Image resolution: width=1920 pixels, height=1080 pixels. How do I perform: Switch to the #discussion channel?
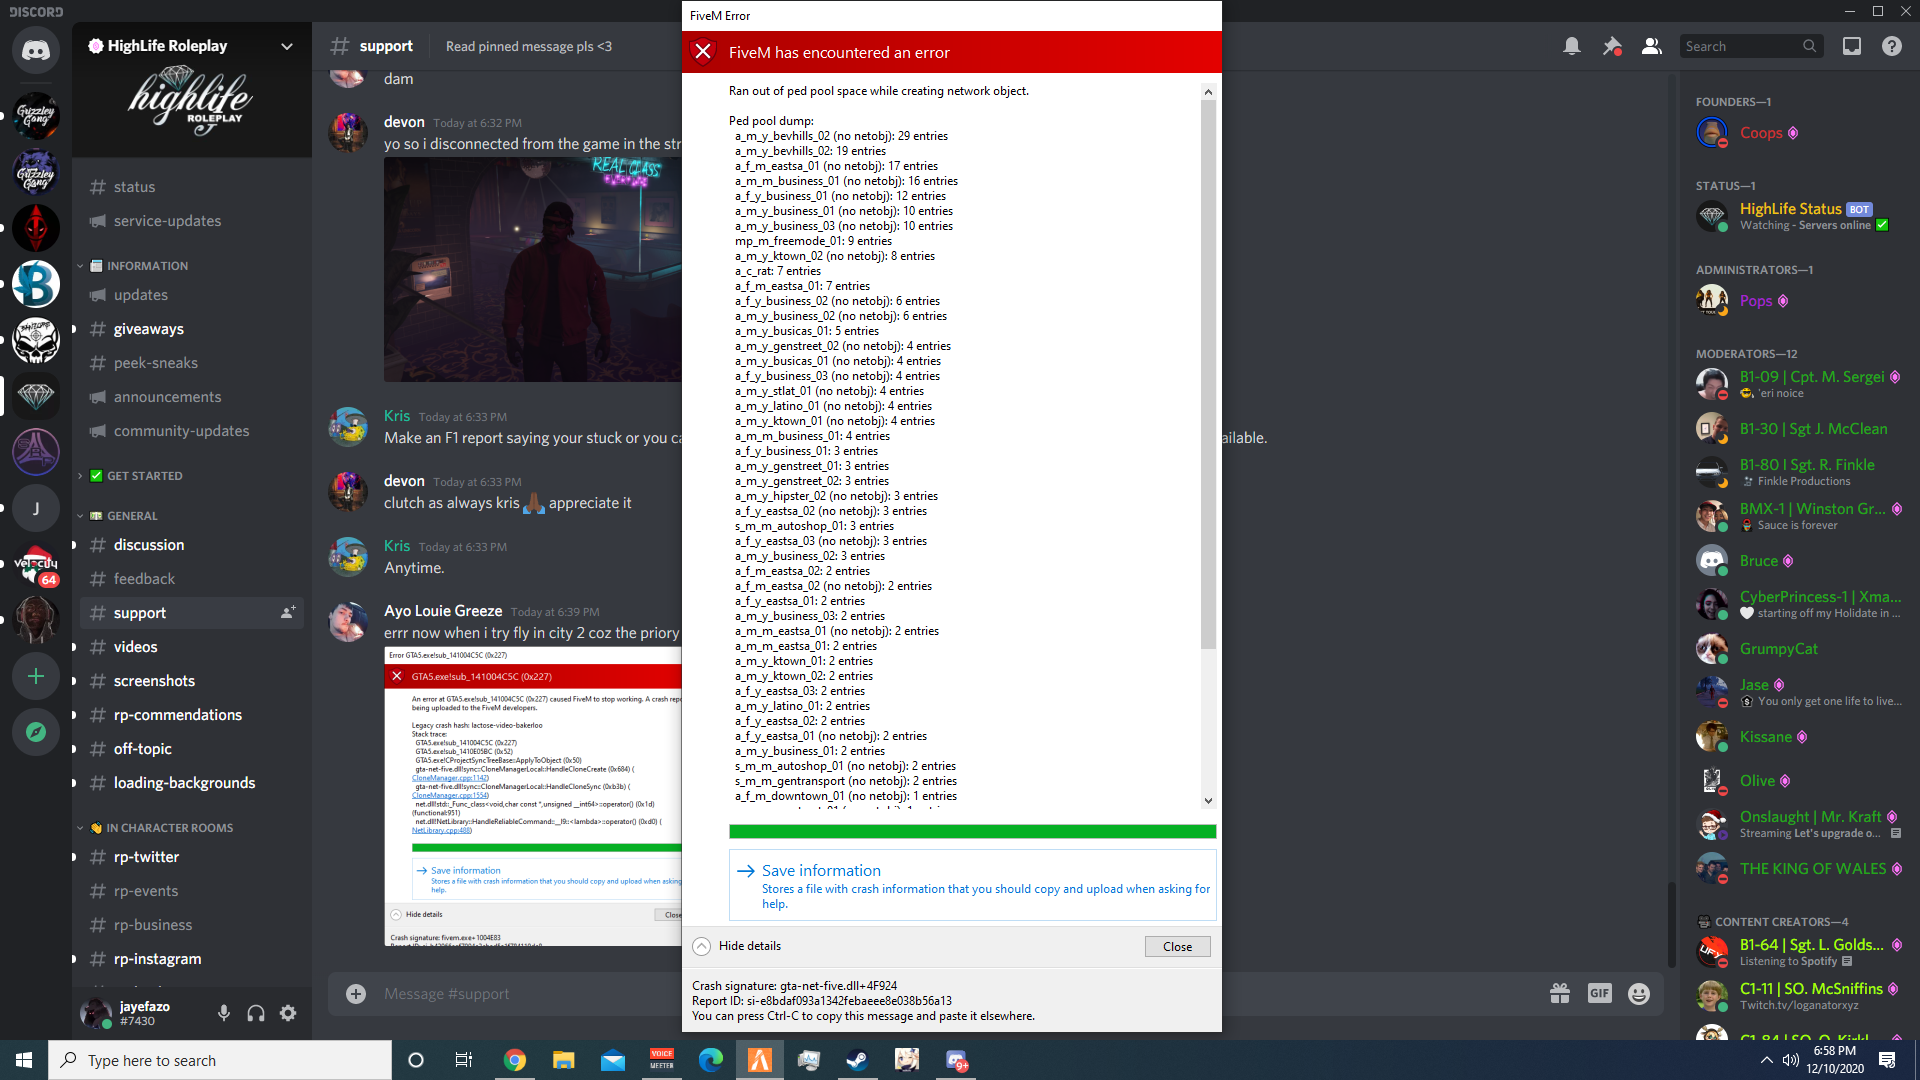click(x=149, y=545)
